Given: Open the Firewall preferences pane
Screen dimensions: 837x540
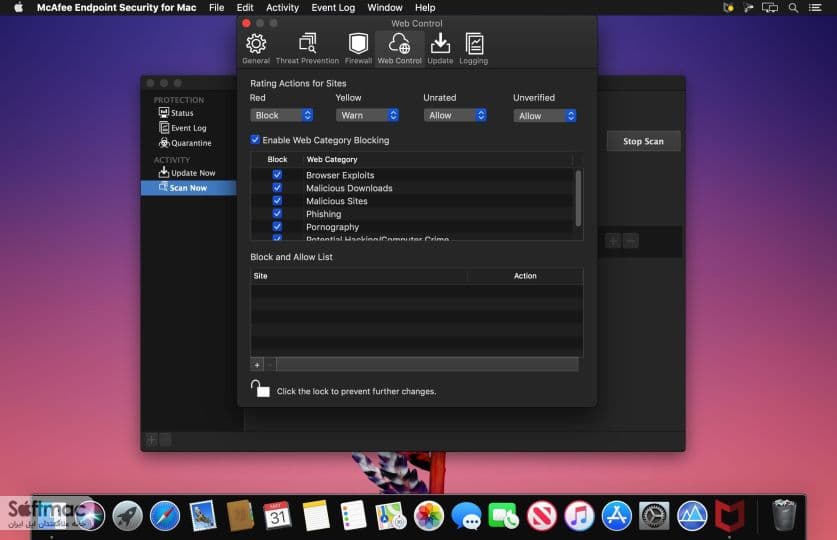Looking at the screenshot, I should tap(358, 49).
